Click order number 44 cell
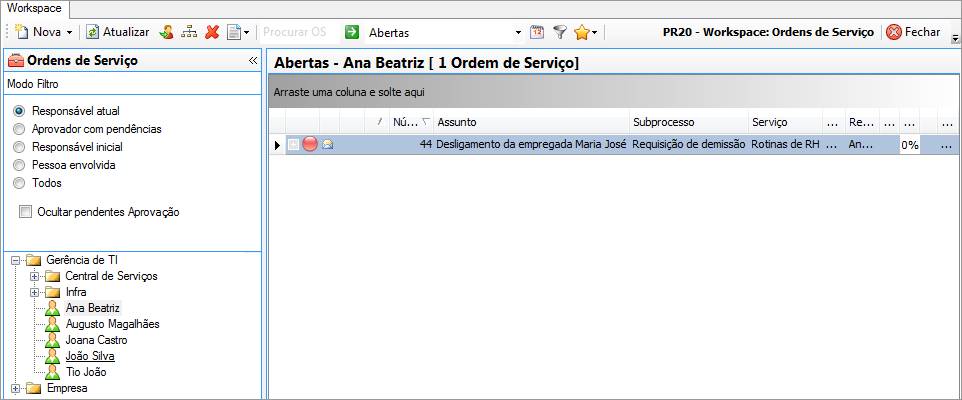The width and height of the screenshot is (962, 400). point(411,145)
